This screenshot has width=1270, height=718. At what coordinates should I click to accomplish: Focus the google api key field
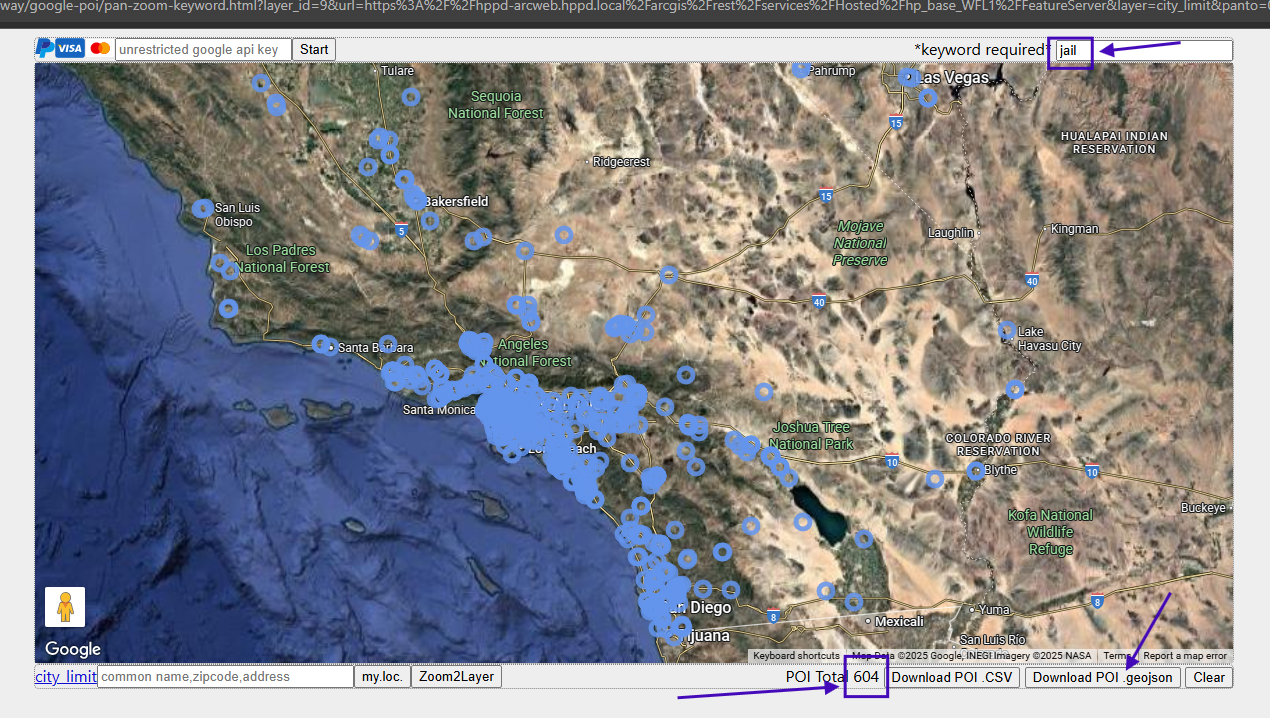point(203,50)
